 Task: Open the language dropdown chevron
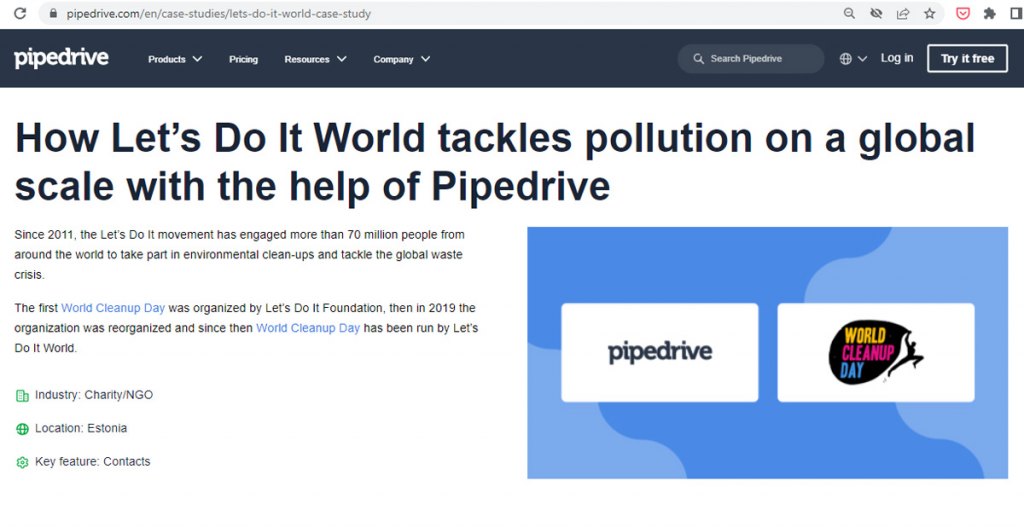click(x=862, y=59)
